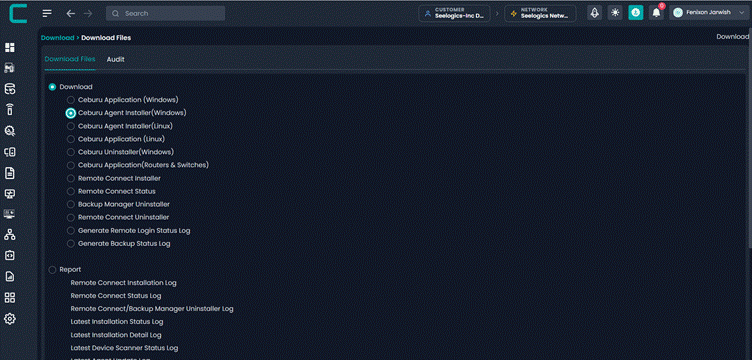
Task: Click Latest Installation Detail Log text
Action: [116, 335]
